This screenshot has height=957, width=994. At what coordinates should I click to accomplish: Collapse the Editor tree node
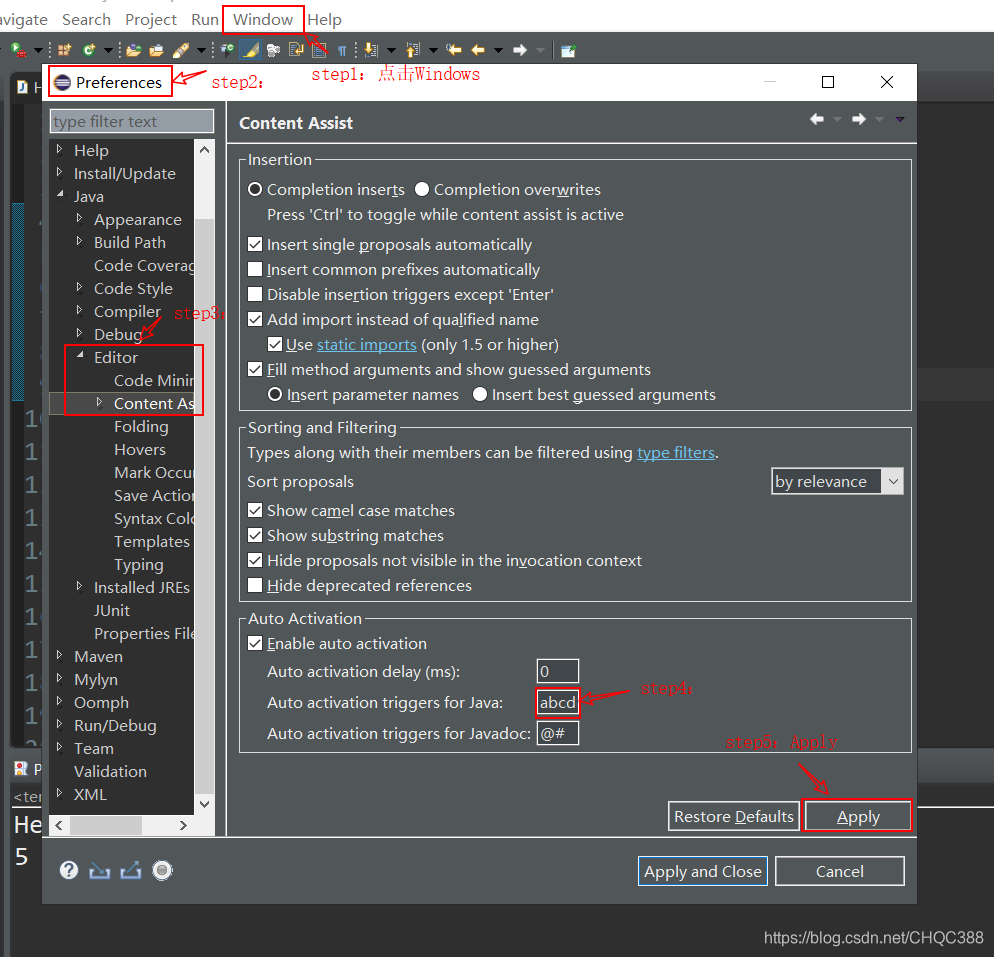(x=80, y=356)
